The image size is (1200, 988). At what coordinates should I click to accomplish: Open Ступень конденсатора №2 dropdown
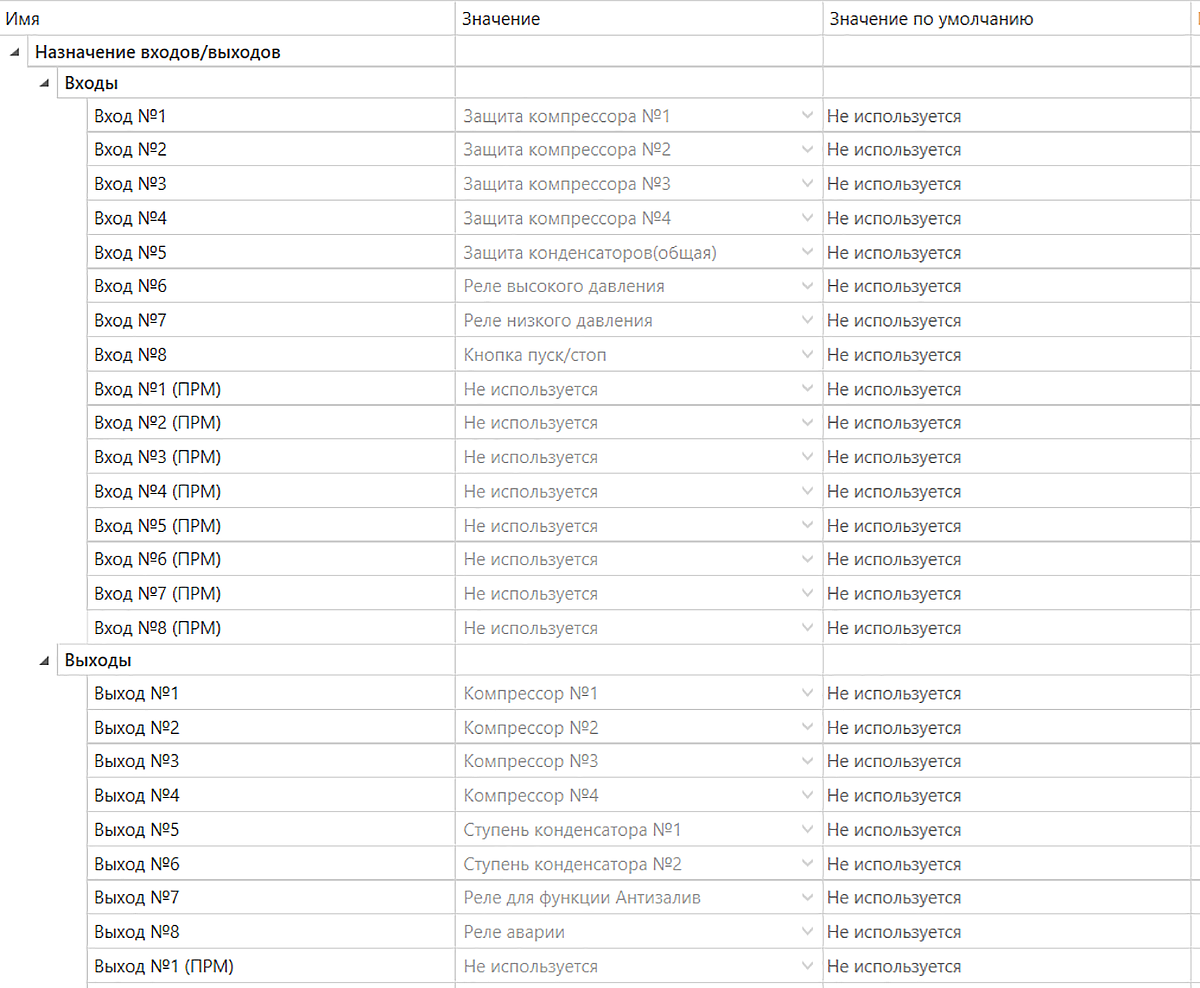pyautogui.click(x=808, y=864)
